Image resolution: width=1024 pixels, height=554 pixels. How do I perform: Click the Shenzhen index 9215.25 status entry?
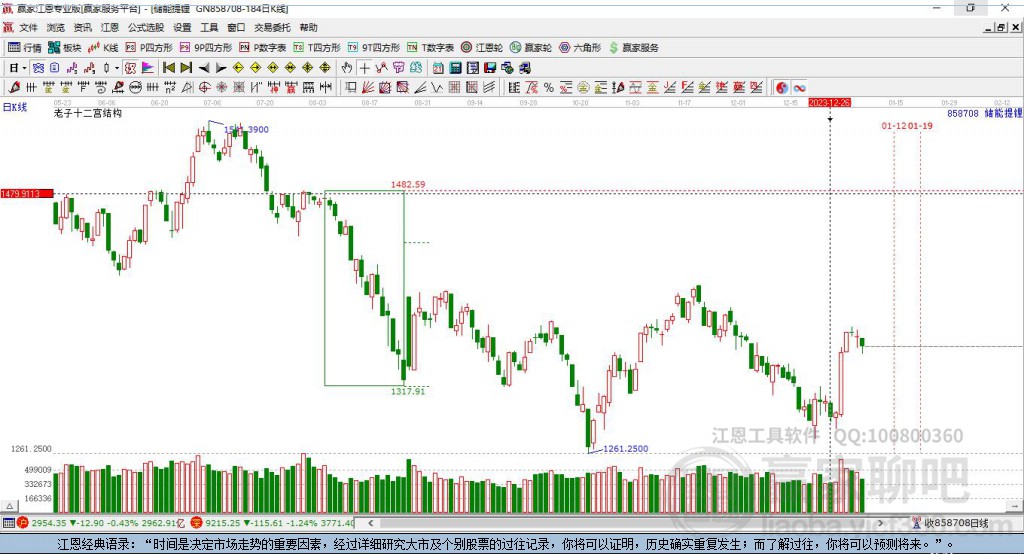273,523
